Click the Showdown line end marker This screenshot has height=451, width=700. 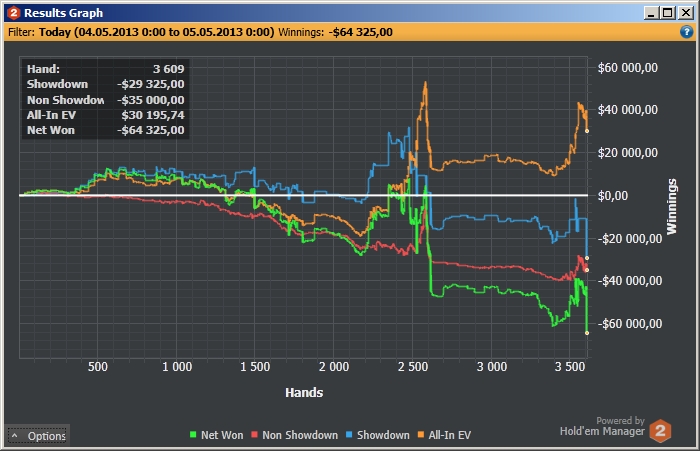tap(587, 258)
